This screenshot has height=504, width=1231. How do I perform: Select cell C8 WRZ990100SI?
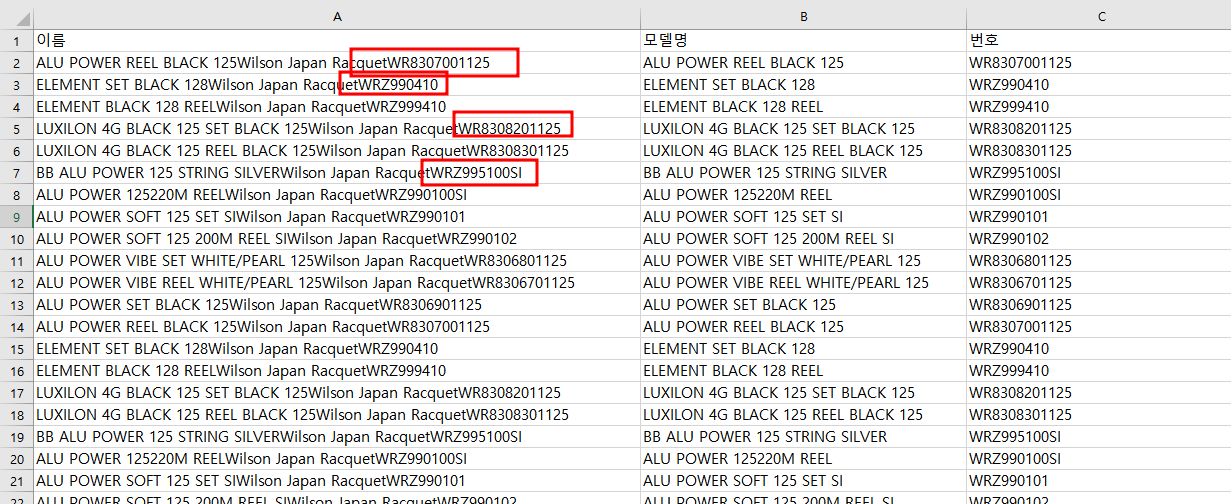(1099, 195)
